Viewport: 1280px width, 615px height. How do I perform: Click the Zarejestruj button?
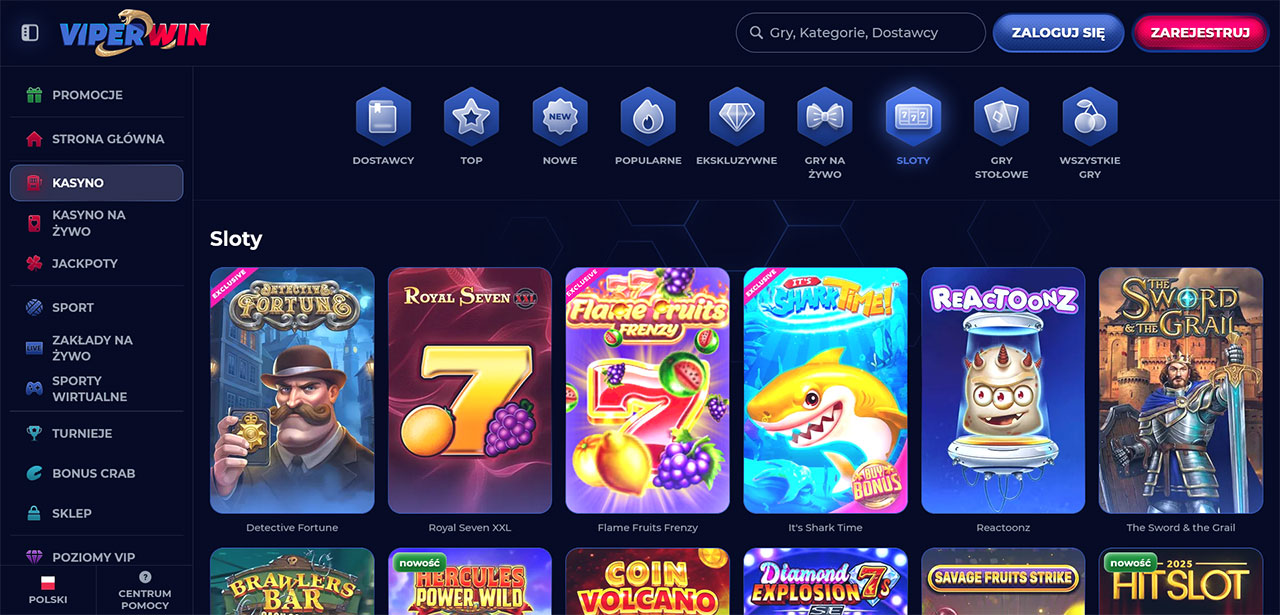(x=1200, y=33)
